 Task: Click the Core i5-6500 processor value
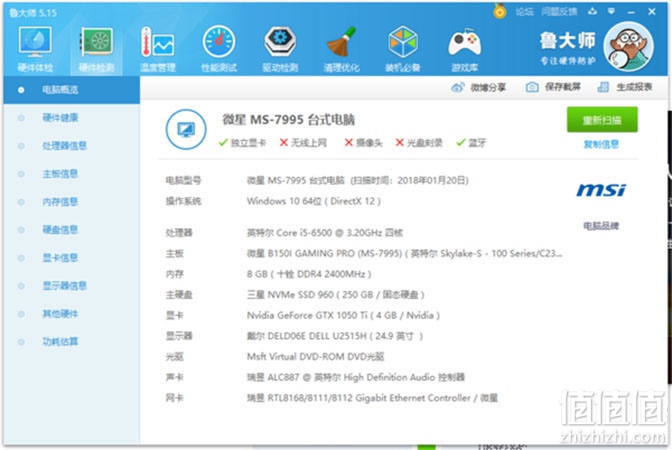point(324,233)
